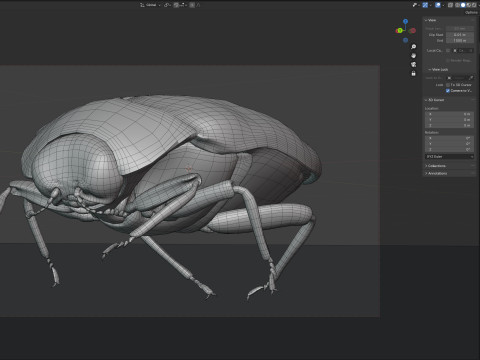Click the Focal Length field
This screenshot has height=360, width=480.
coord(460,29)
